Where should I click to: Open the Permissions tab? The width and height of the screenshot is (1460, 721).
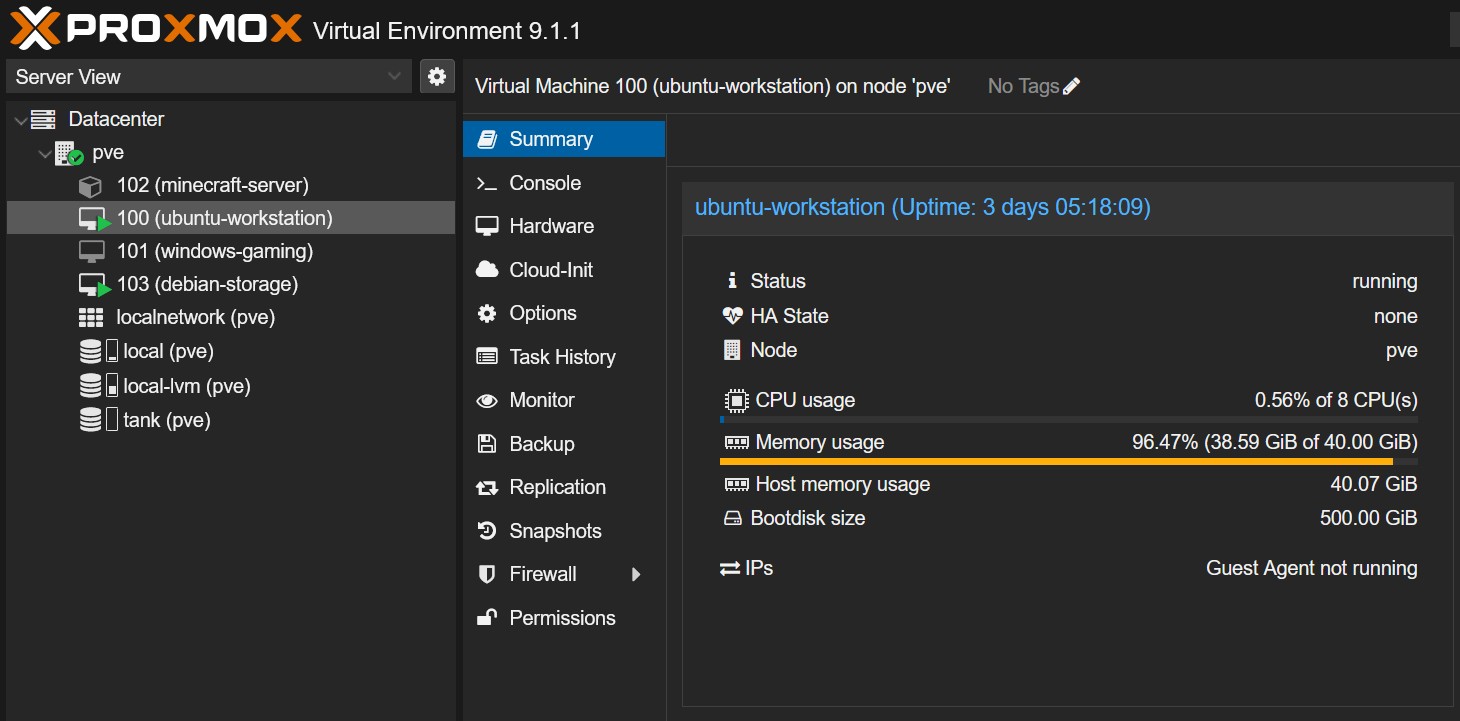tap(564, 618)
